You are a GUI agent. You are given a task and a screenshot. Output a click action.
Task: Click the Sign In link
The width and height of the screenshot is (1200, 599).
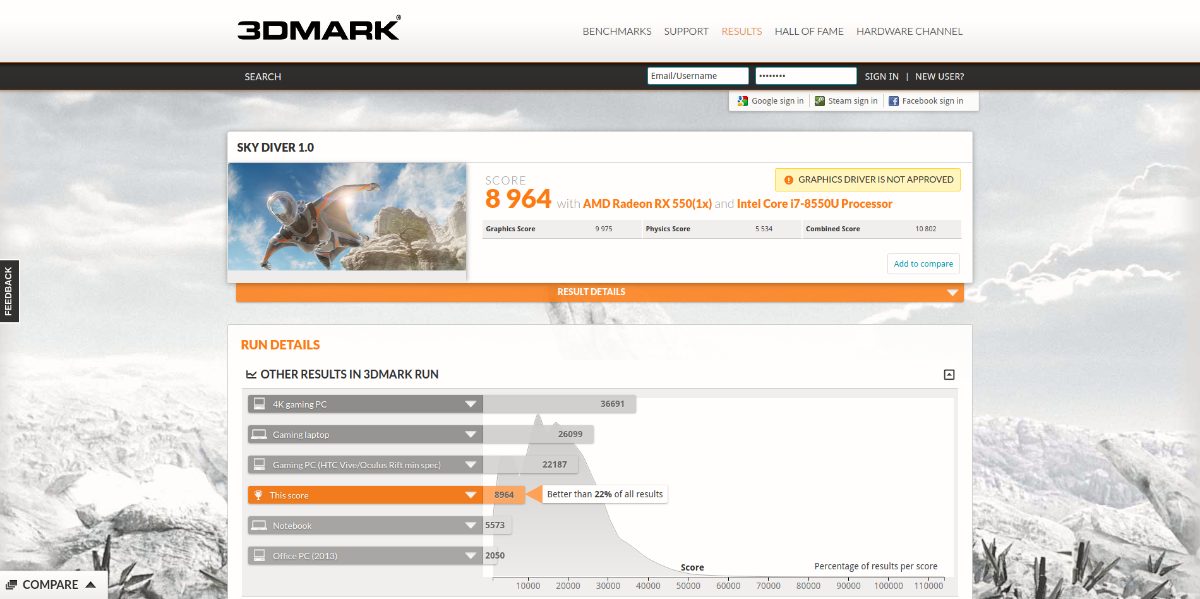tap(881, 76)
